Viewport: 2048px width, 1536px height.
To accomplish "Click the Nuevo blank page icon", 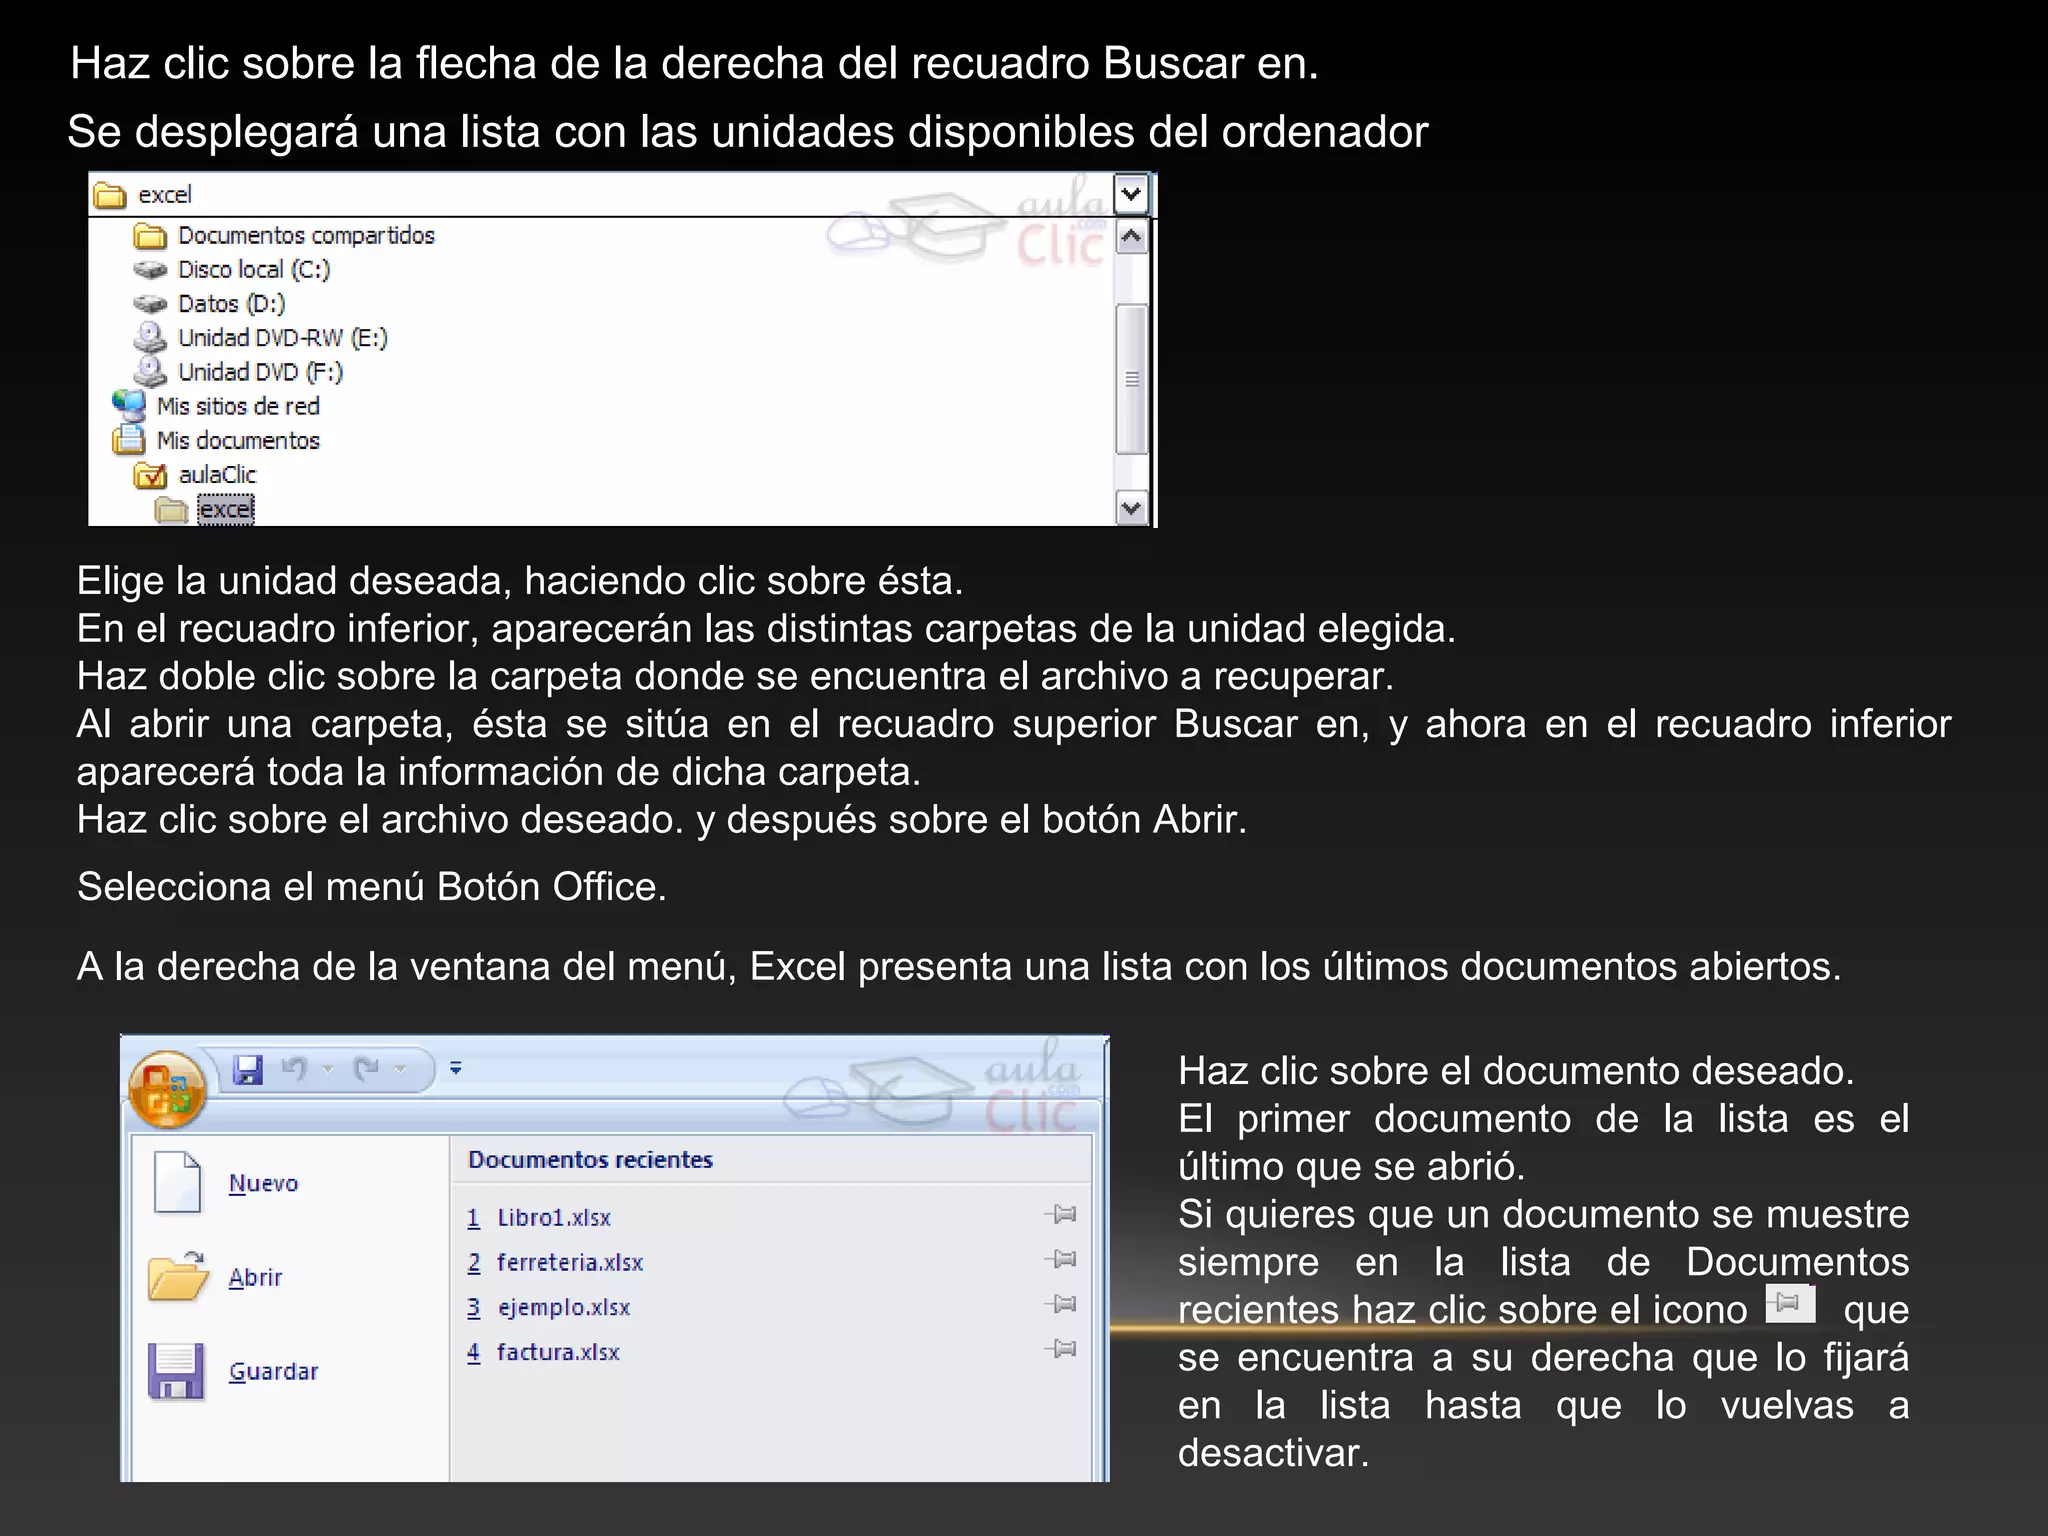I will click(x=178, y=1182).
